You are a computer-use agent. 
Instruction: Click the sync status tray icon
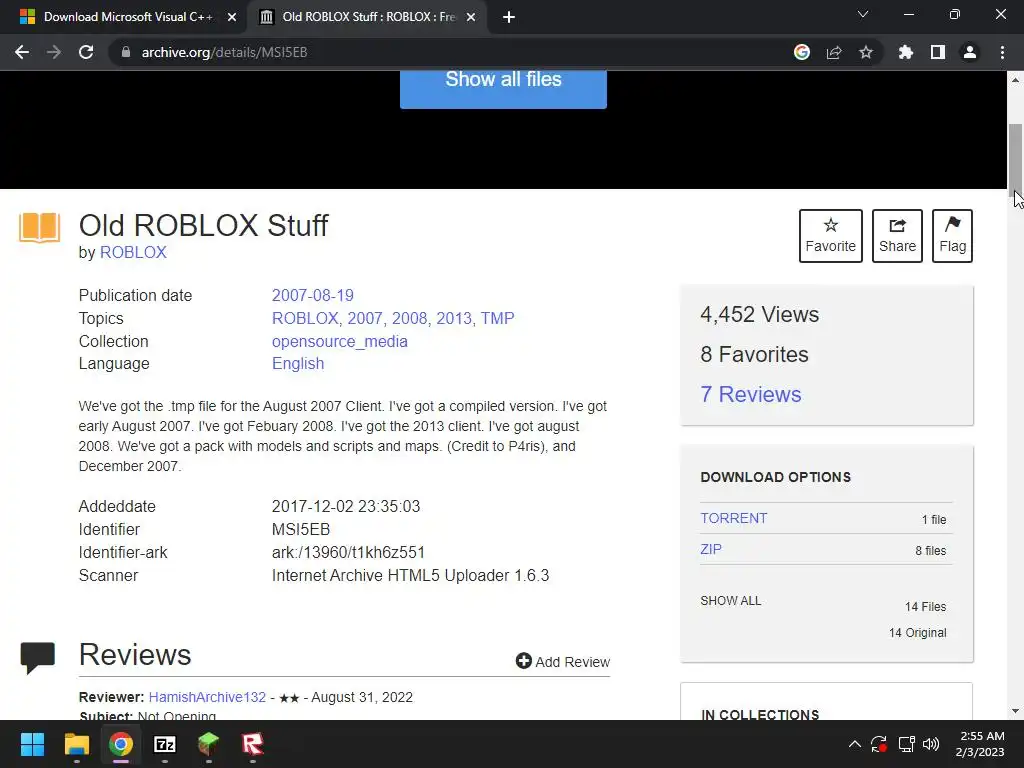point(879,744)
